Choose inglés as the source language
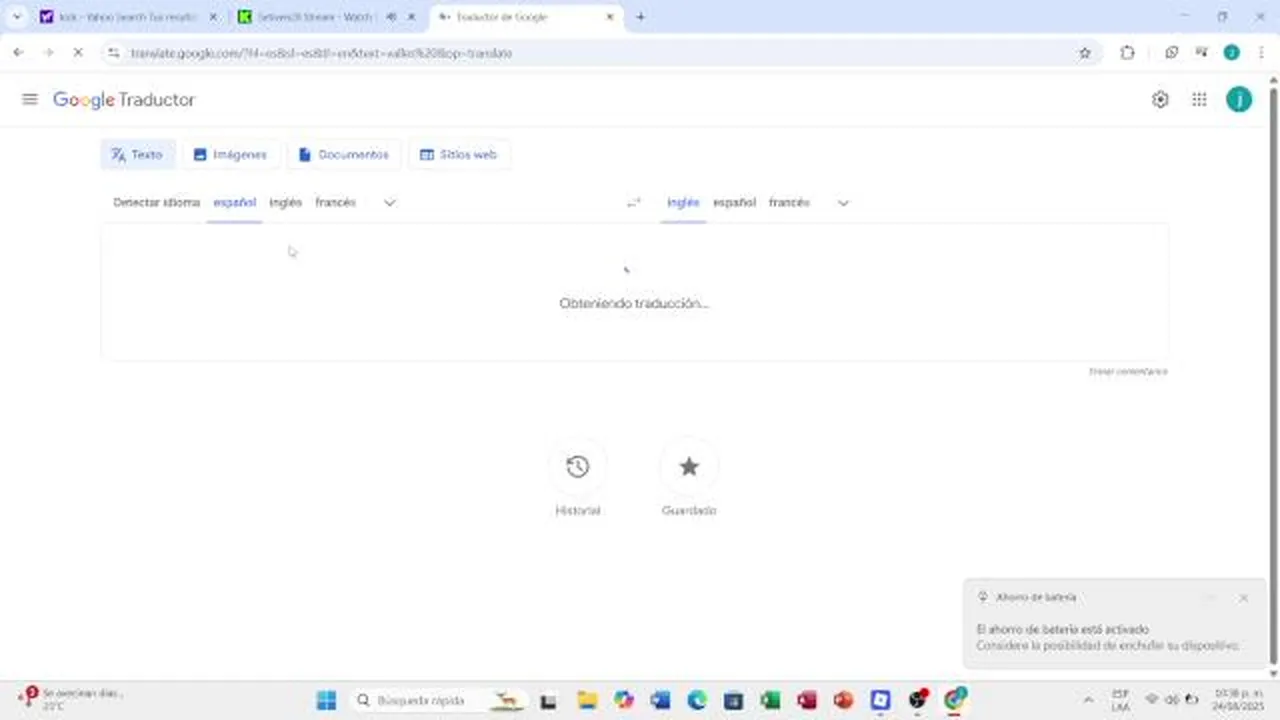This screenshot has height=720, width=1280. [x=286, y=203]
